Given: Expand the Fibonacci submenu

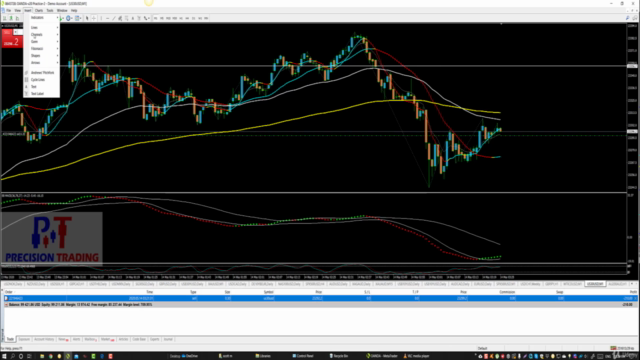Looking at the screenshot, I should click(x=42, y=49).
